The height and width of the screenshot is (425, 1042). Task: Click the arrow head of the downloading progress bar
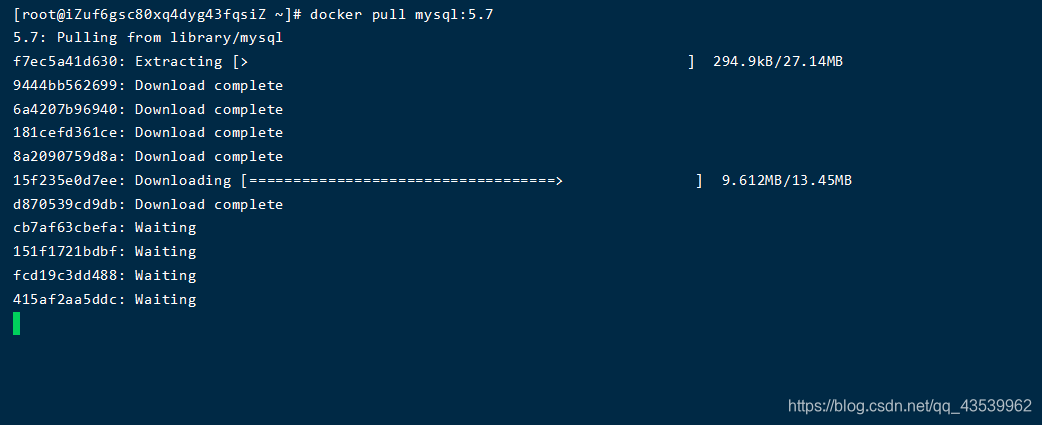click(559, 181)
